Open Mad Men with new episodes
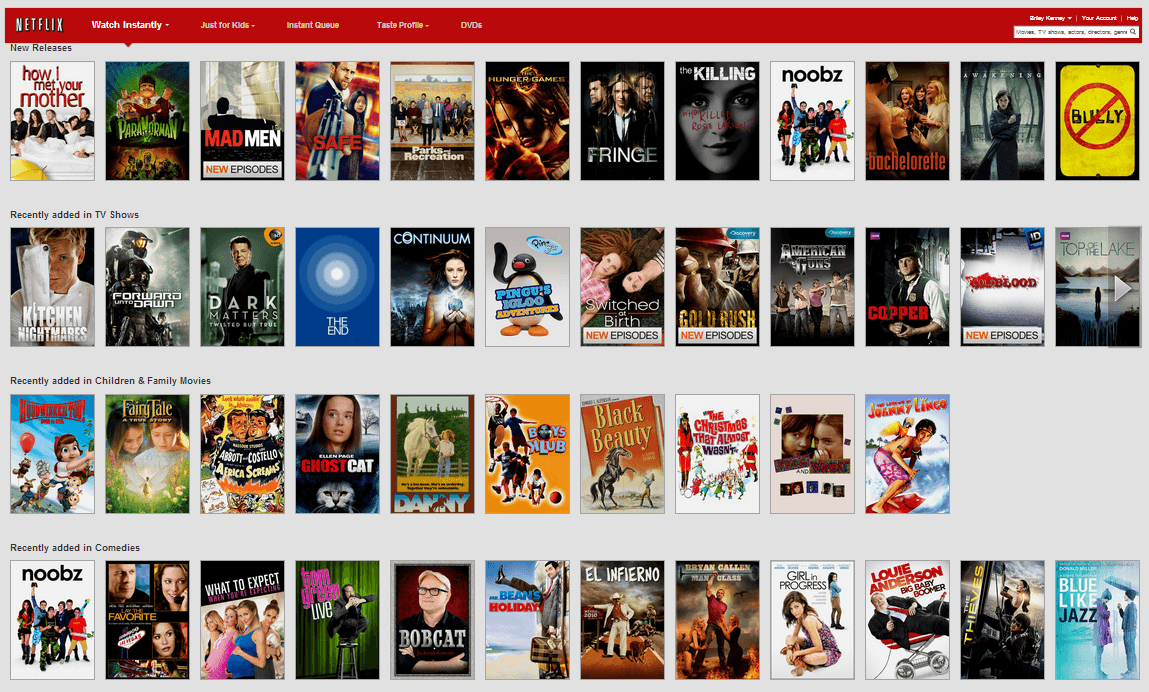The width and height of the screenshot is (1149, 692). [x=242, y=120]
